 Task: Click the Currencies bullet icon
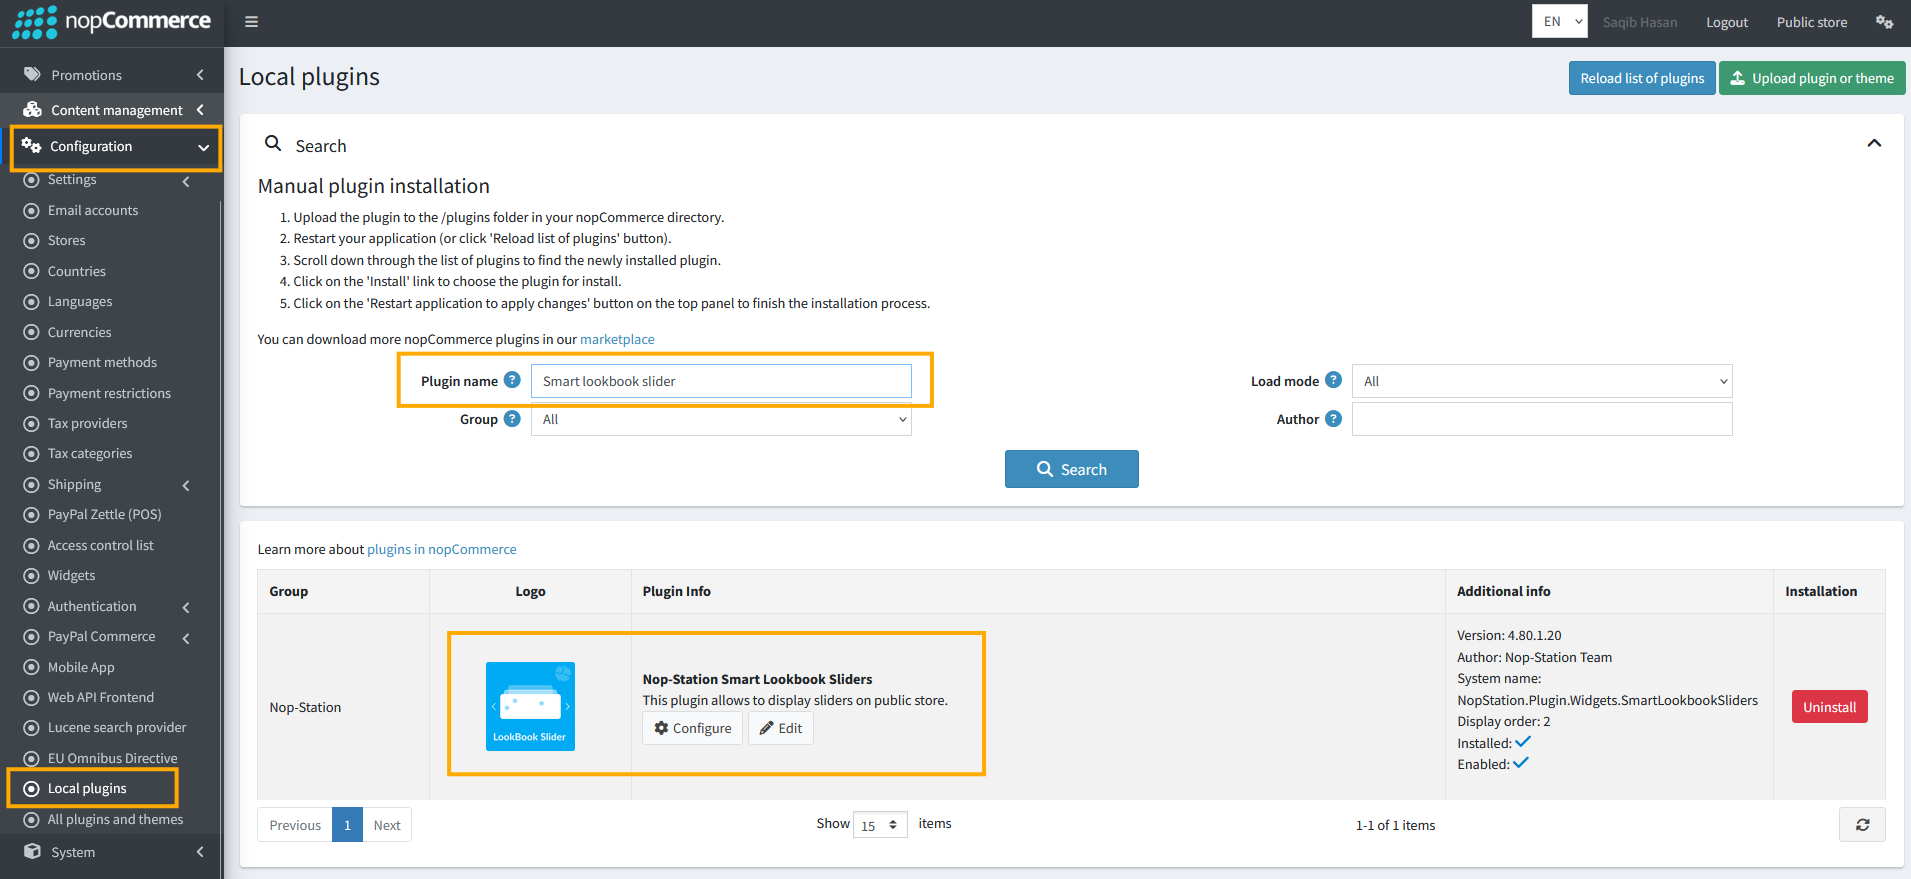click(31, 332)
